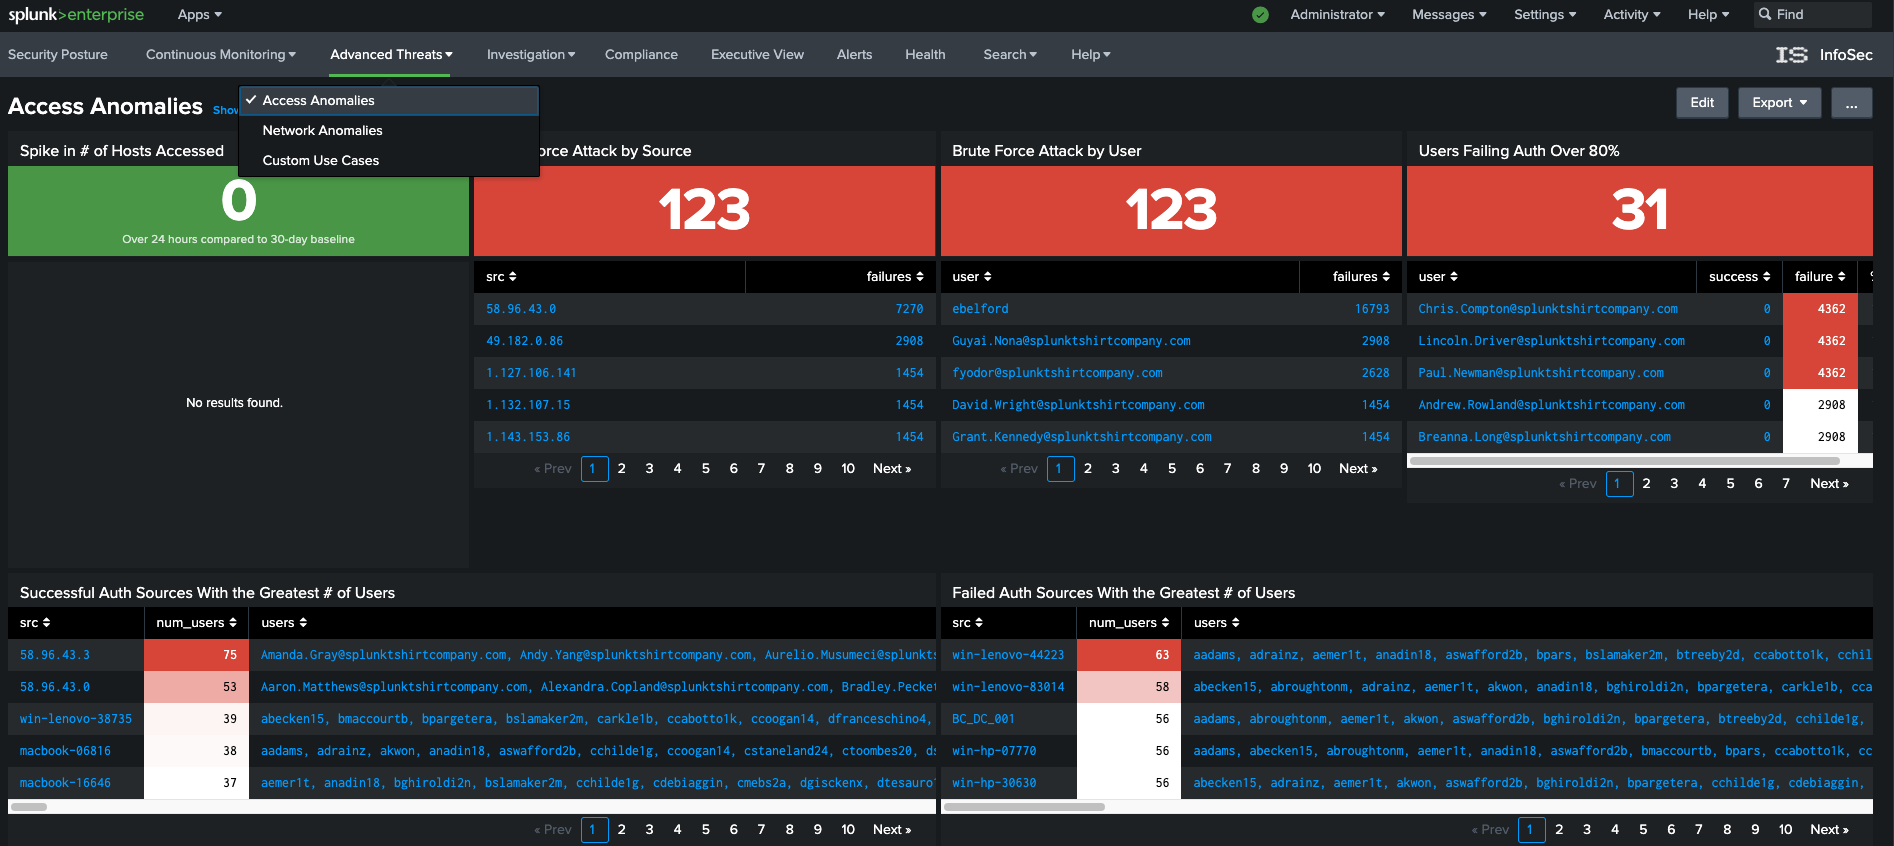This screenshot has width=1894, height=846.
Task: Sort Brute Force by Source failures column
Action: tap(895, 277)
